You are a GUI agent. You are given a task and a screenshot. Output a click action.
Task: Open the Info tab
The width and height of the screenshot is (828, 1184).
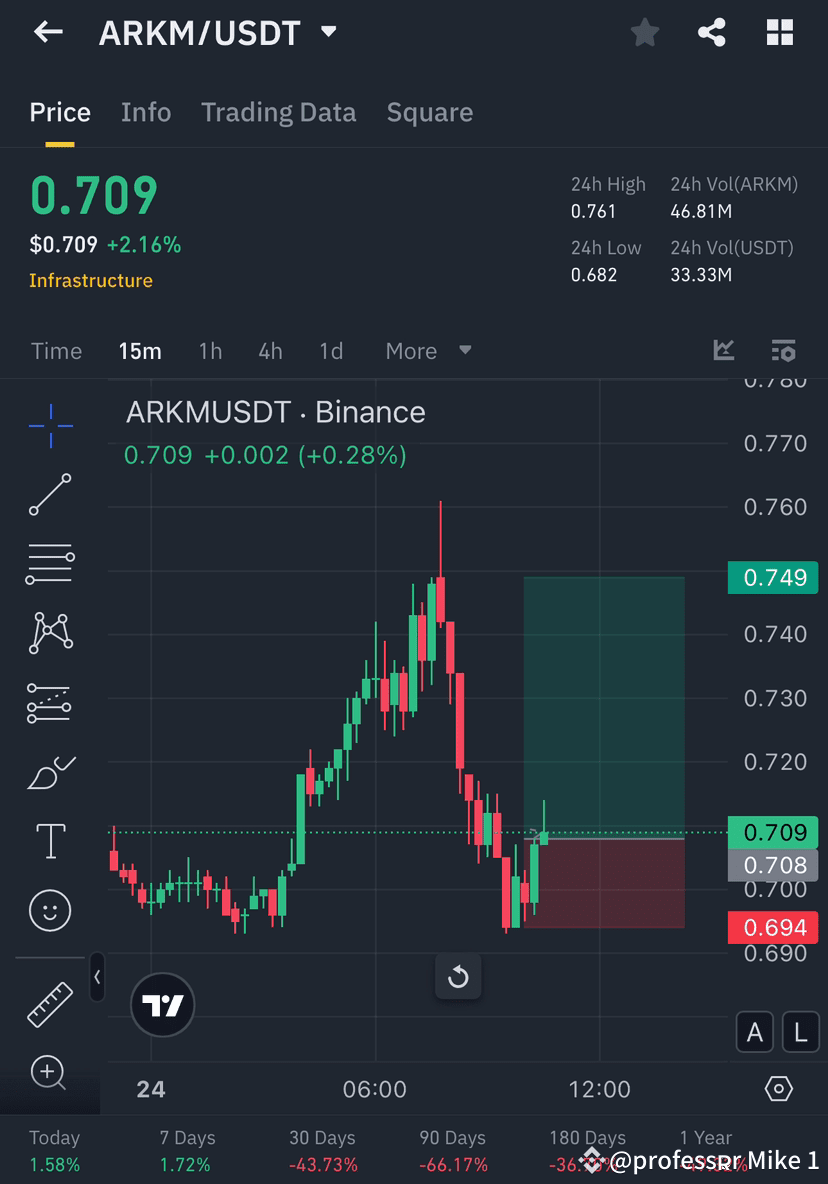coord(146,112)
